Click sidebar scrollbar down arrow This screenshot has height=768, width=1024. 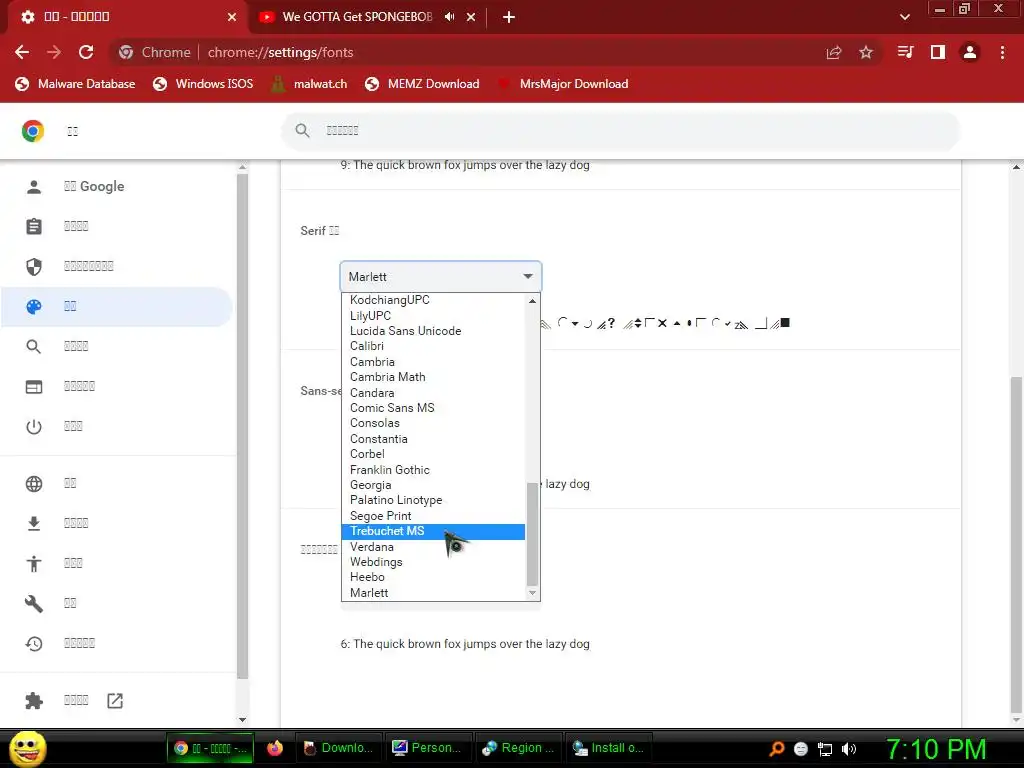coord(242,720)
